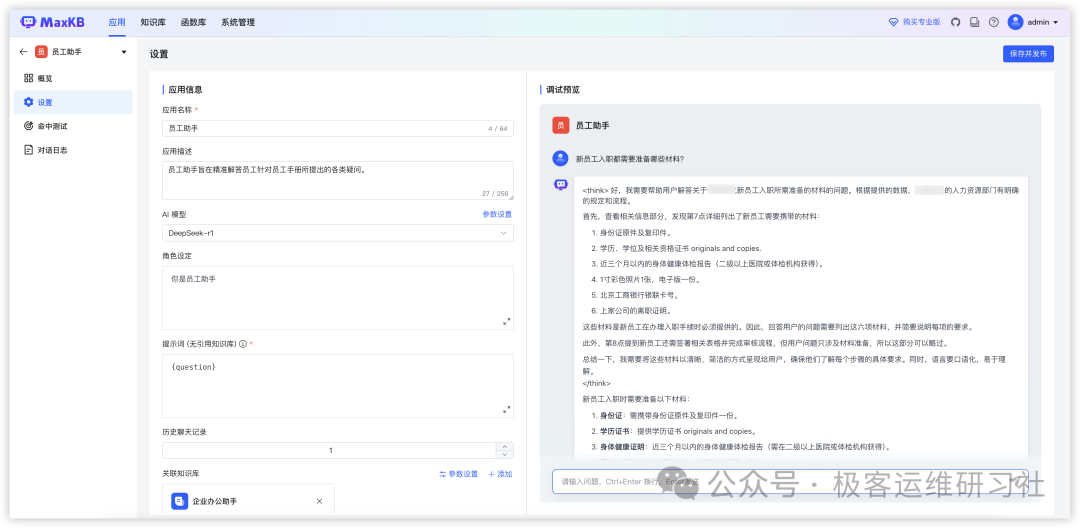Click the 应用信息 section heading
Screen dimensions: 1080x528
pyautogui.click(x=185, y=89)
